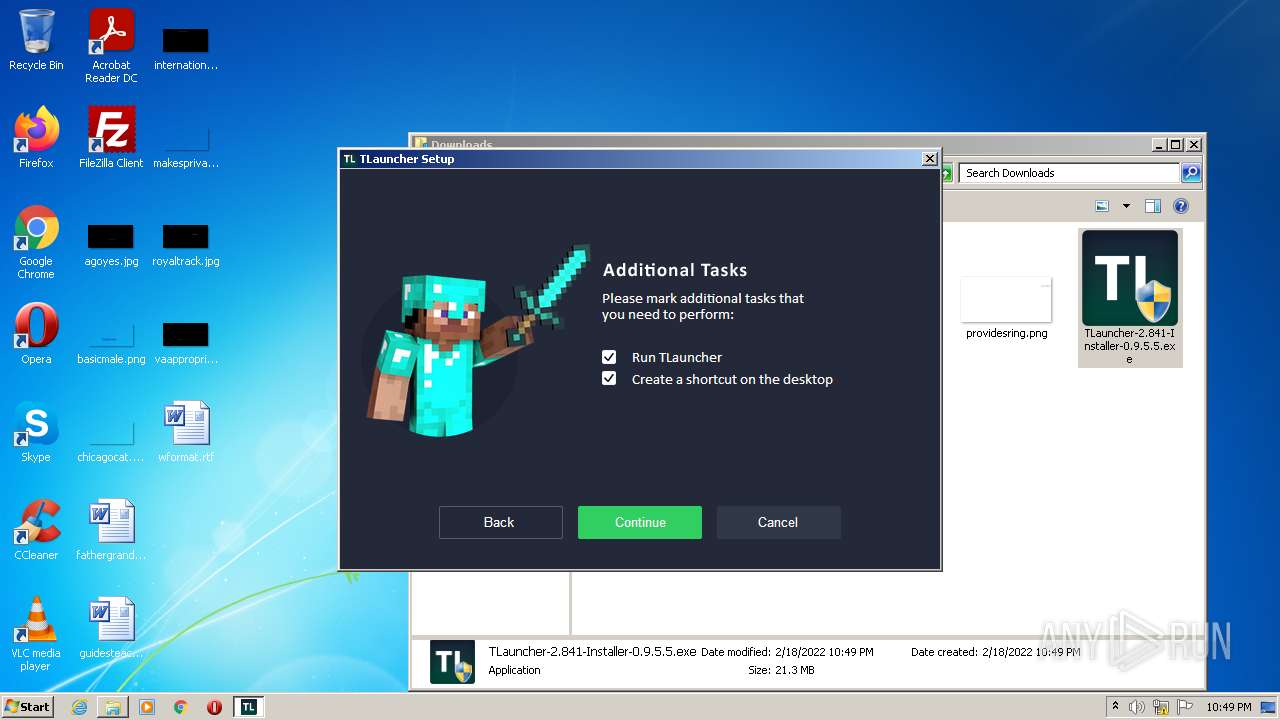Select the agoyes.jpg desktop file
1280x720 pixels.
pyautogui.click(x=111, y=246)
